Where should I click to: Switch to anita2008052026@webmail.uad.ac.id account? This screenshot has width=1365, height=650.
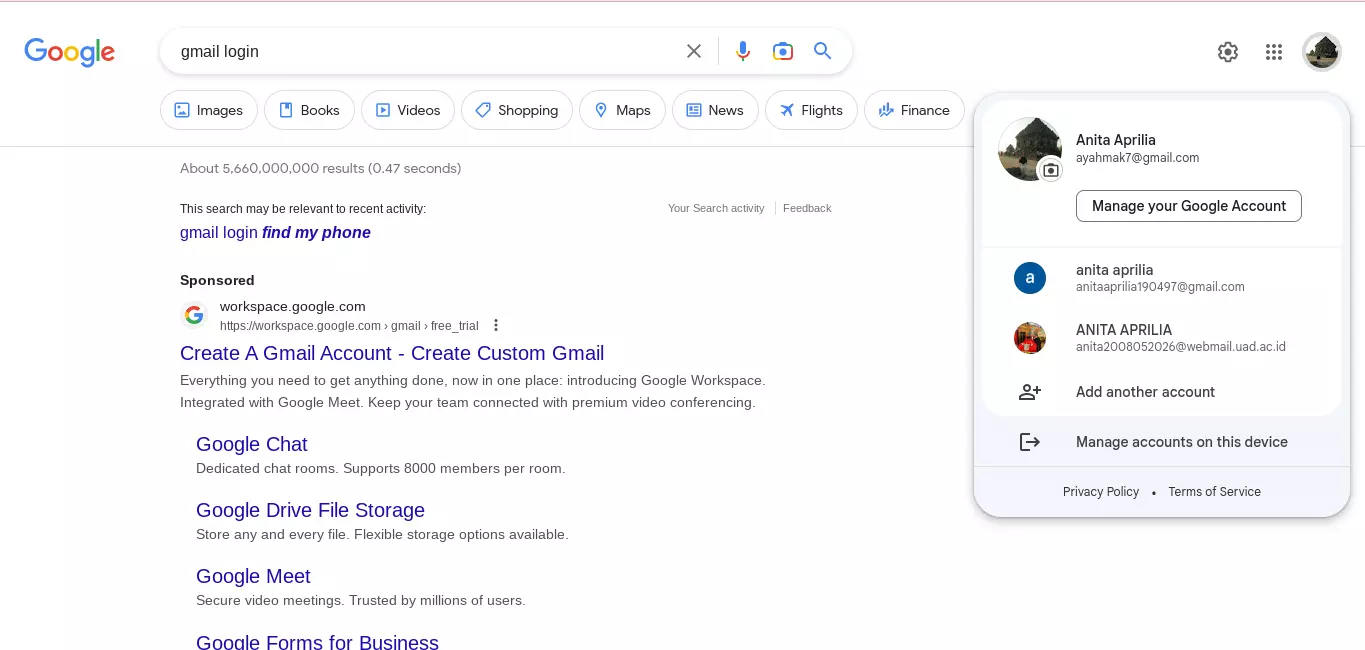point(1161,338)
